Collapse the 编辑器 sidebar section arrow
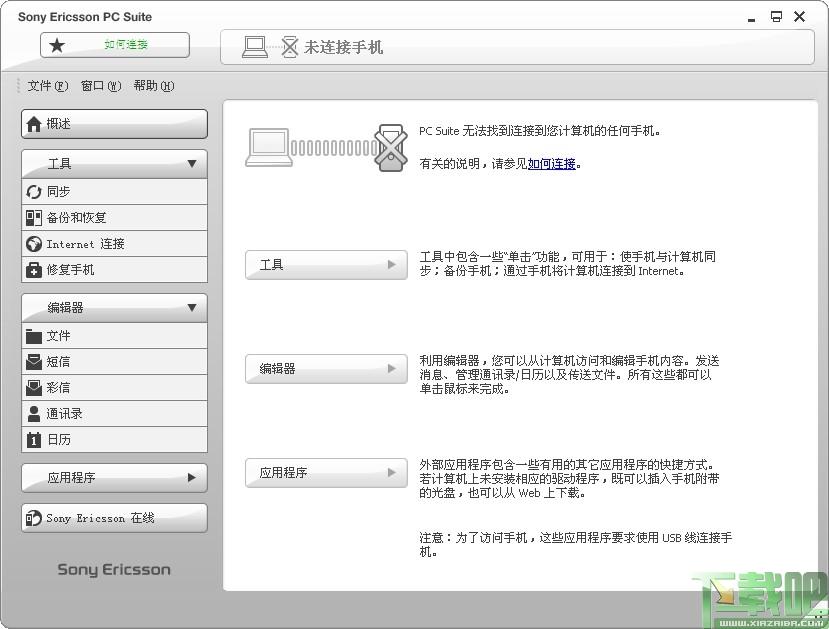 pos(192,308)
